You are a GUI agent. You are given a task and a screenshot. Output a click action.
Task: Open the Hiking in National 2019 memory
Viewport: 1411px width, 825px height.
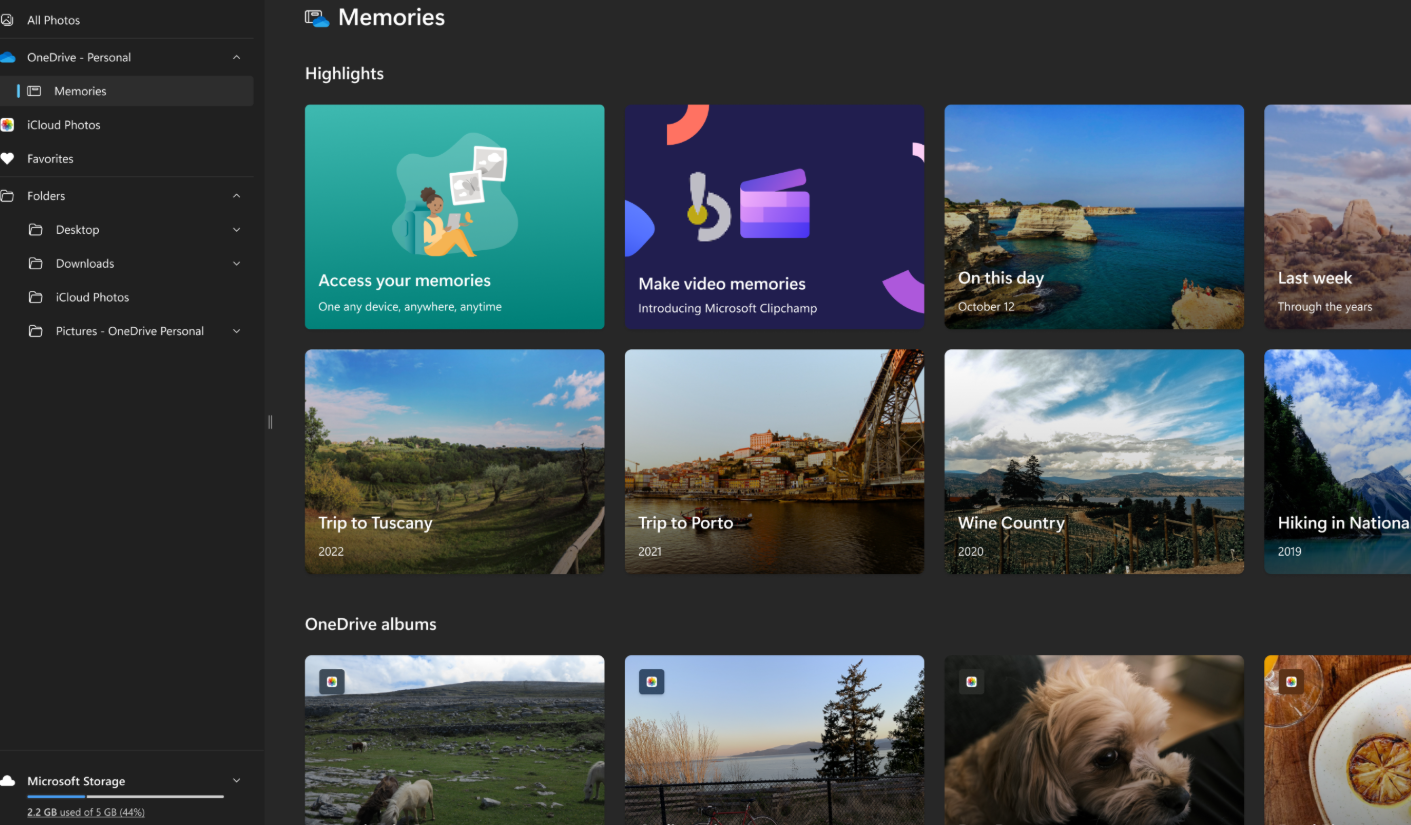tap(1337, 461)
